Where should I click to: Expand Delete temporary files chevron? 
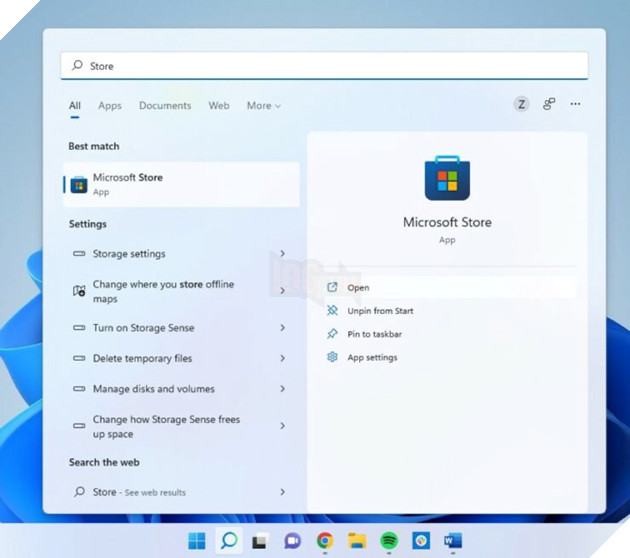(x=282, y=358)
